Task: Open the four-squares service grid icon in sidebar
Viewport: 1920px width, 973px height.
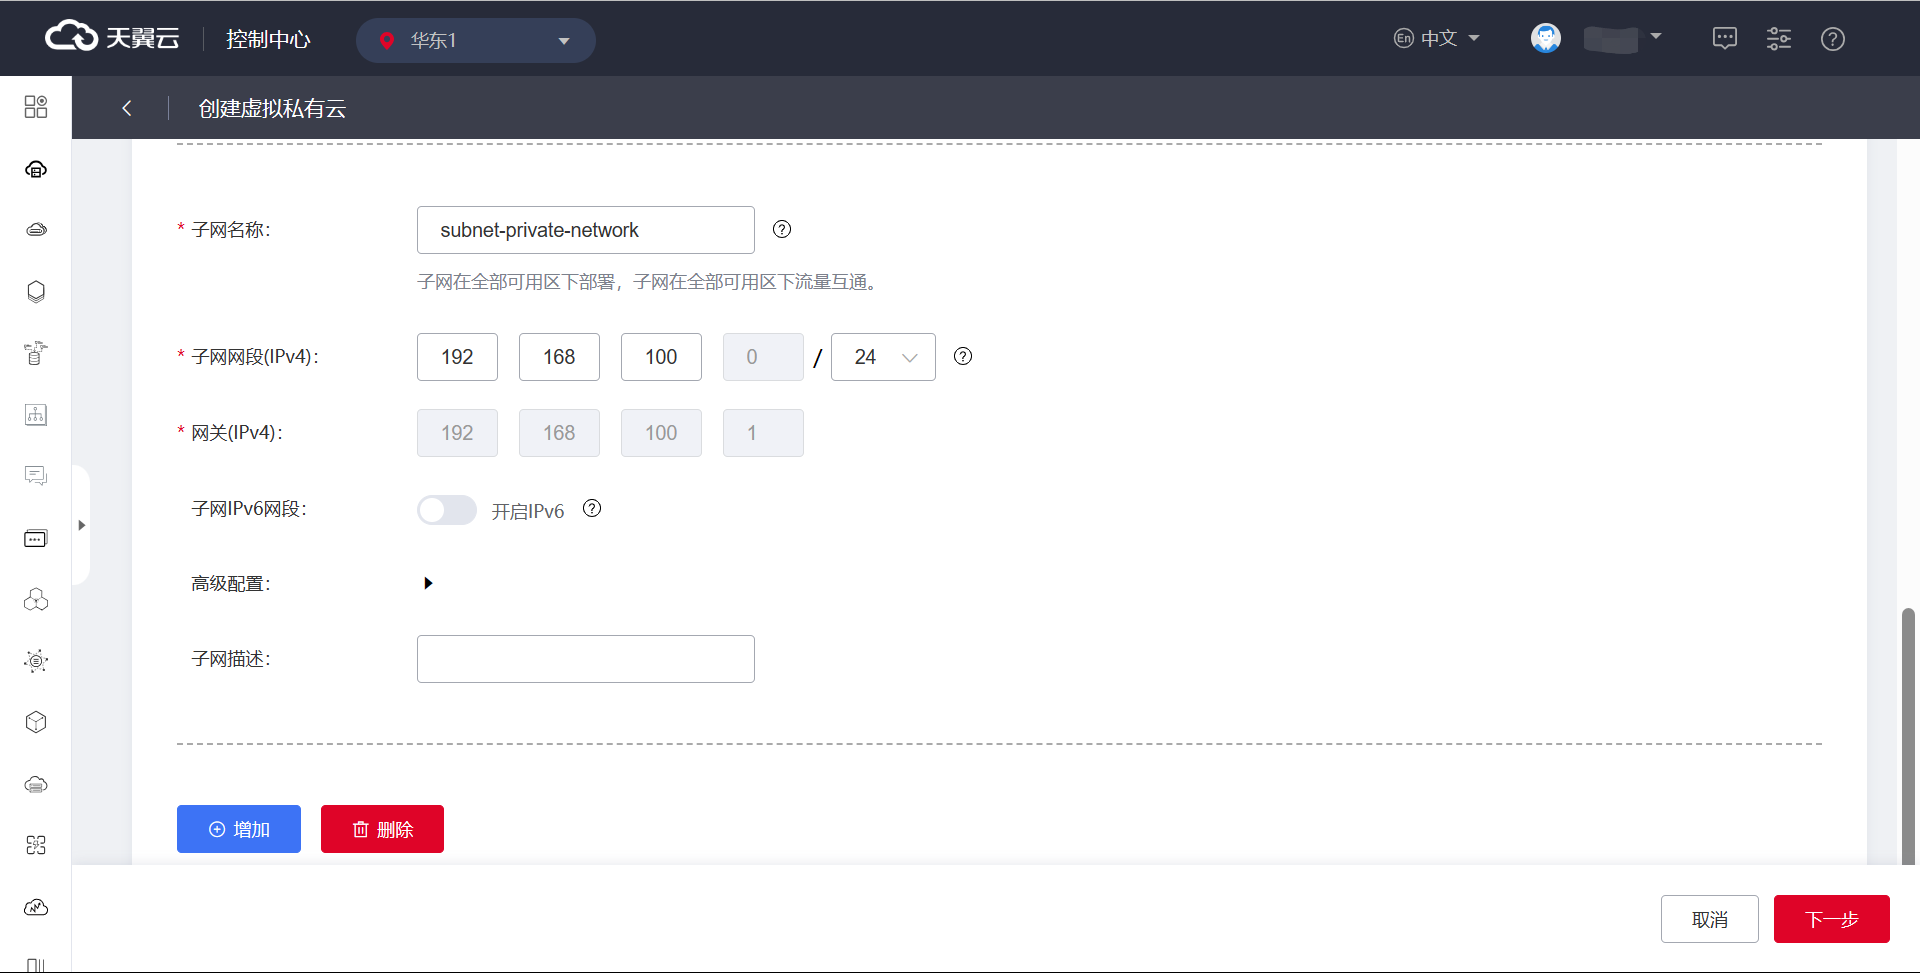Action: [36, 107]
